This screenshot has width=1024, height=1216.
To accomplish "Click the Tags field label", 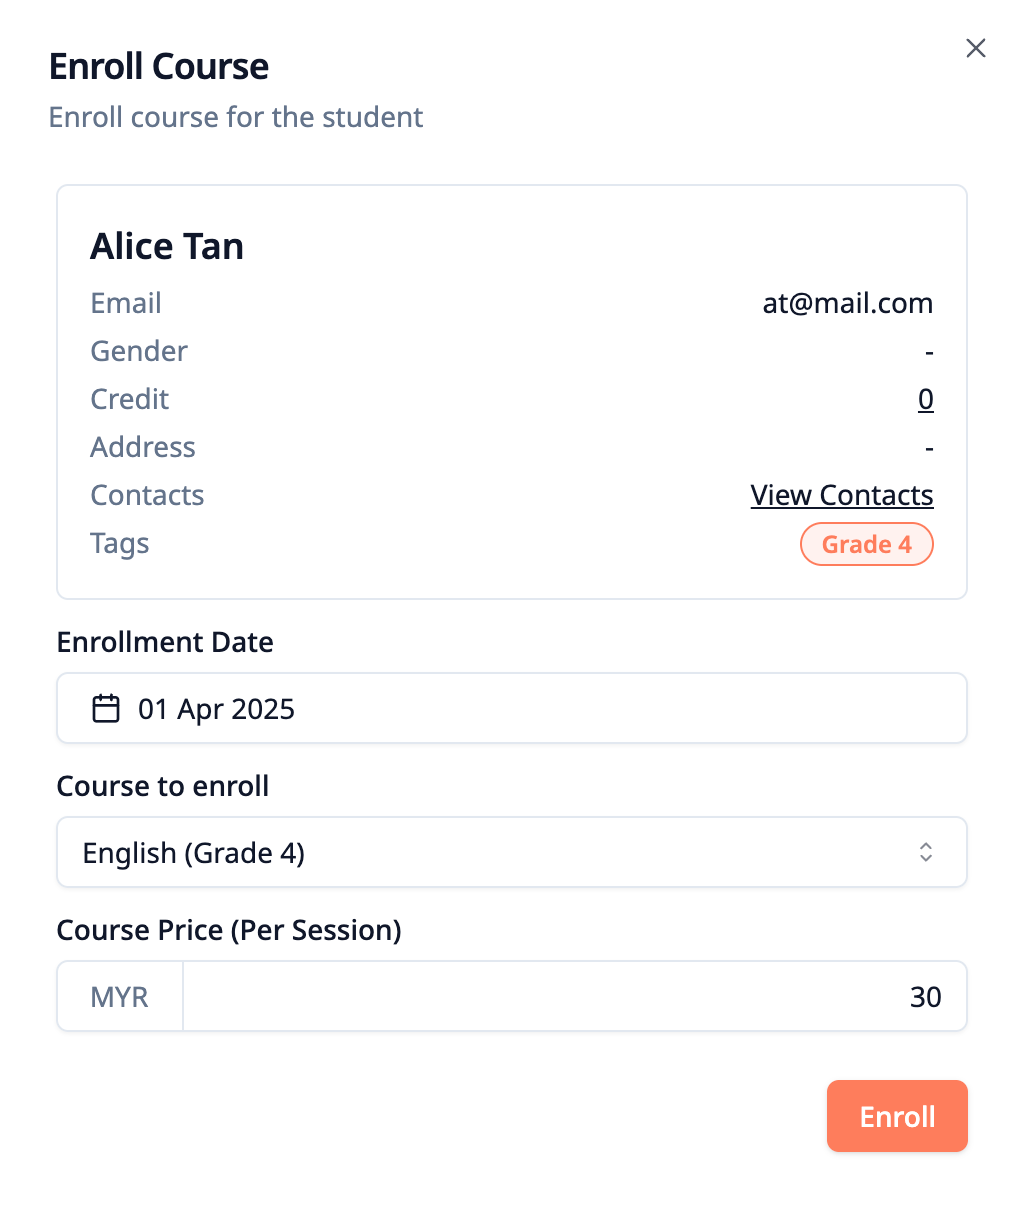I will pos(120,544).
